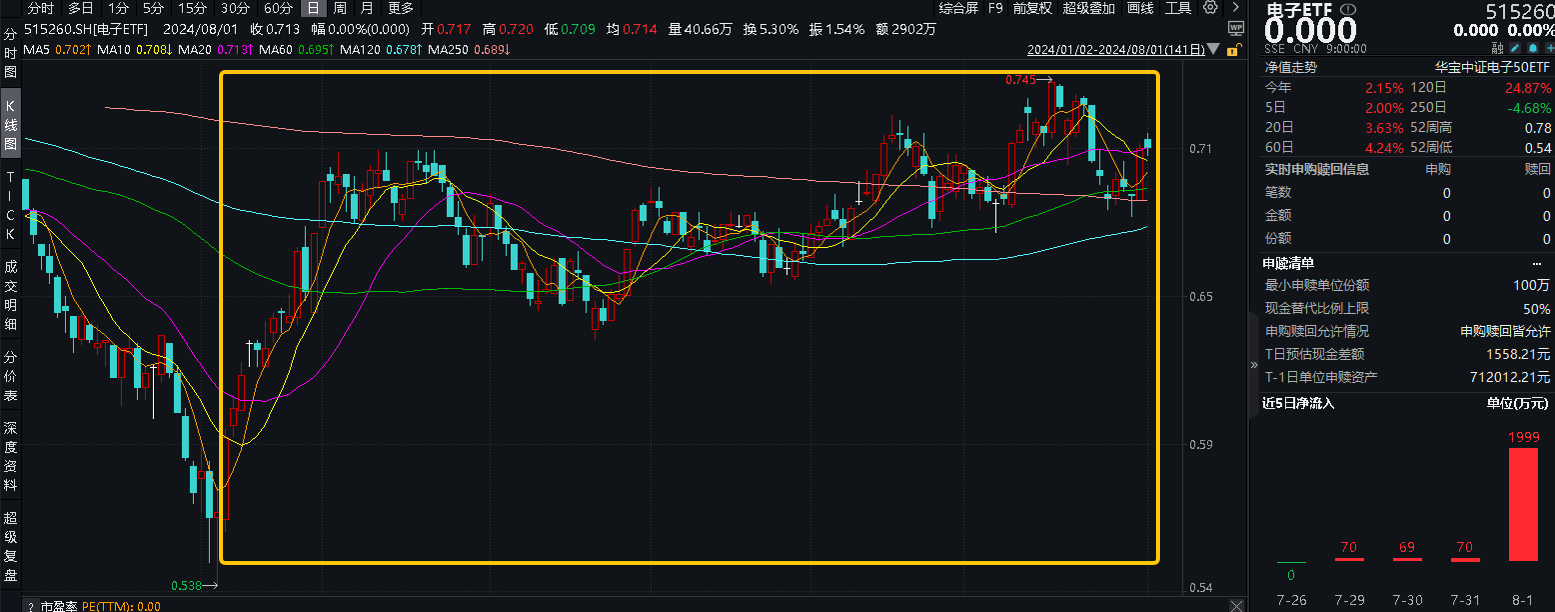1555x612 pixels.
Task: Open the 画线 drawing tools
Action: (1140, 8)
